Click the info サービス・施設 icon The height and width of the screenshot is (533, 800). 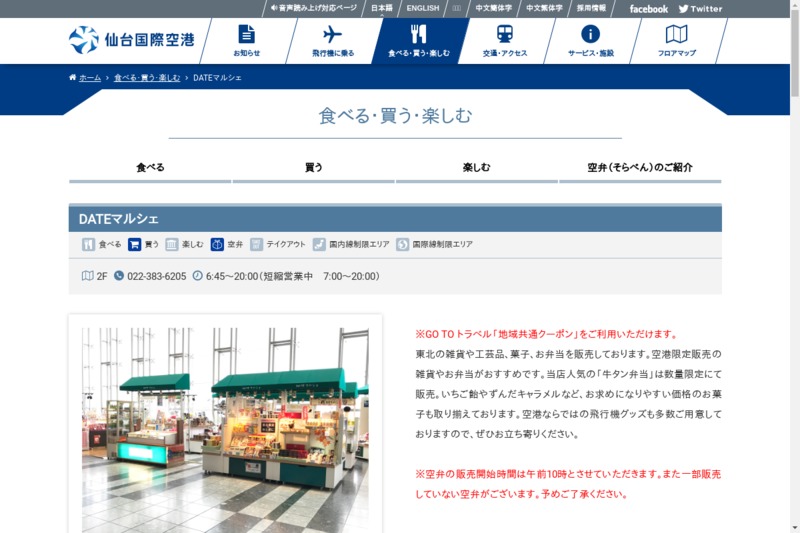click(590, 34)
